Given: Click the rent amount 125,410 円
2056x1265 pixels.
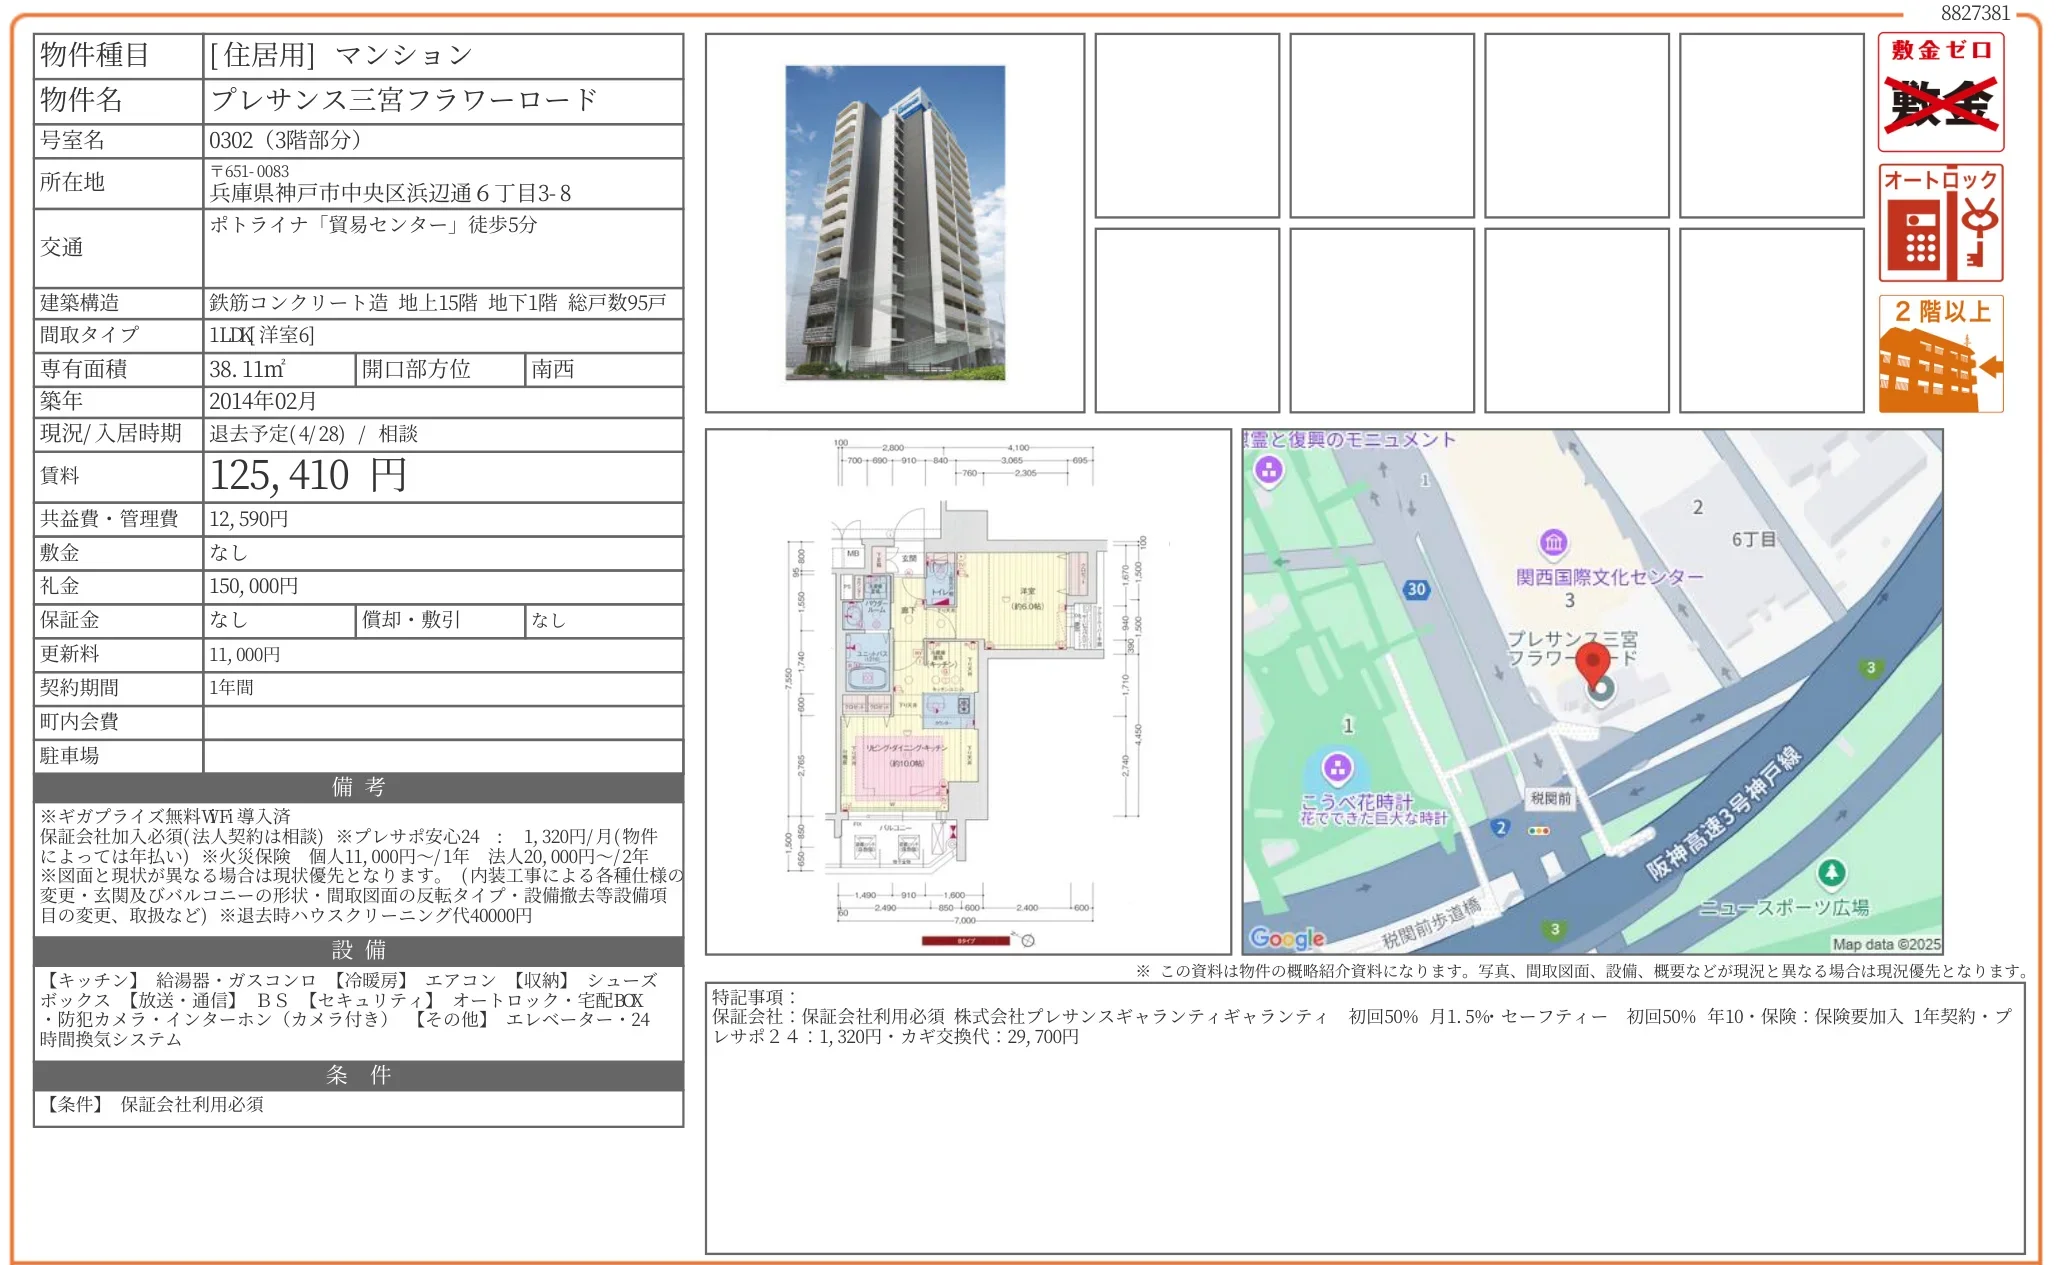Looking at the screenshot, I should (308, 476).
